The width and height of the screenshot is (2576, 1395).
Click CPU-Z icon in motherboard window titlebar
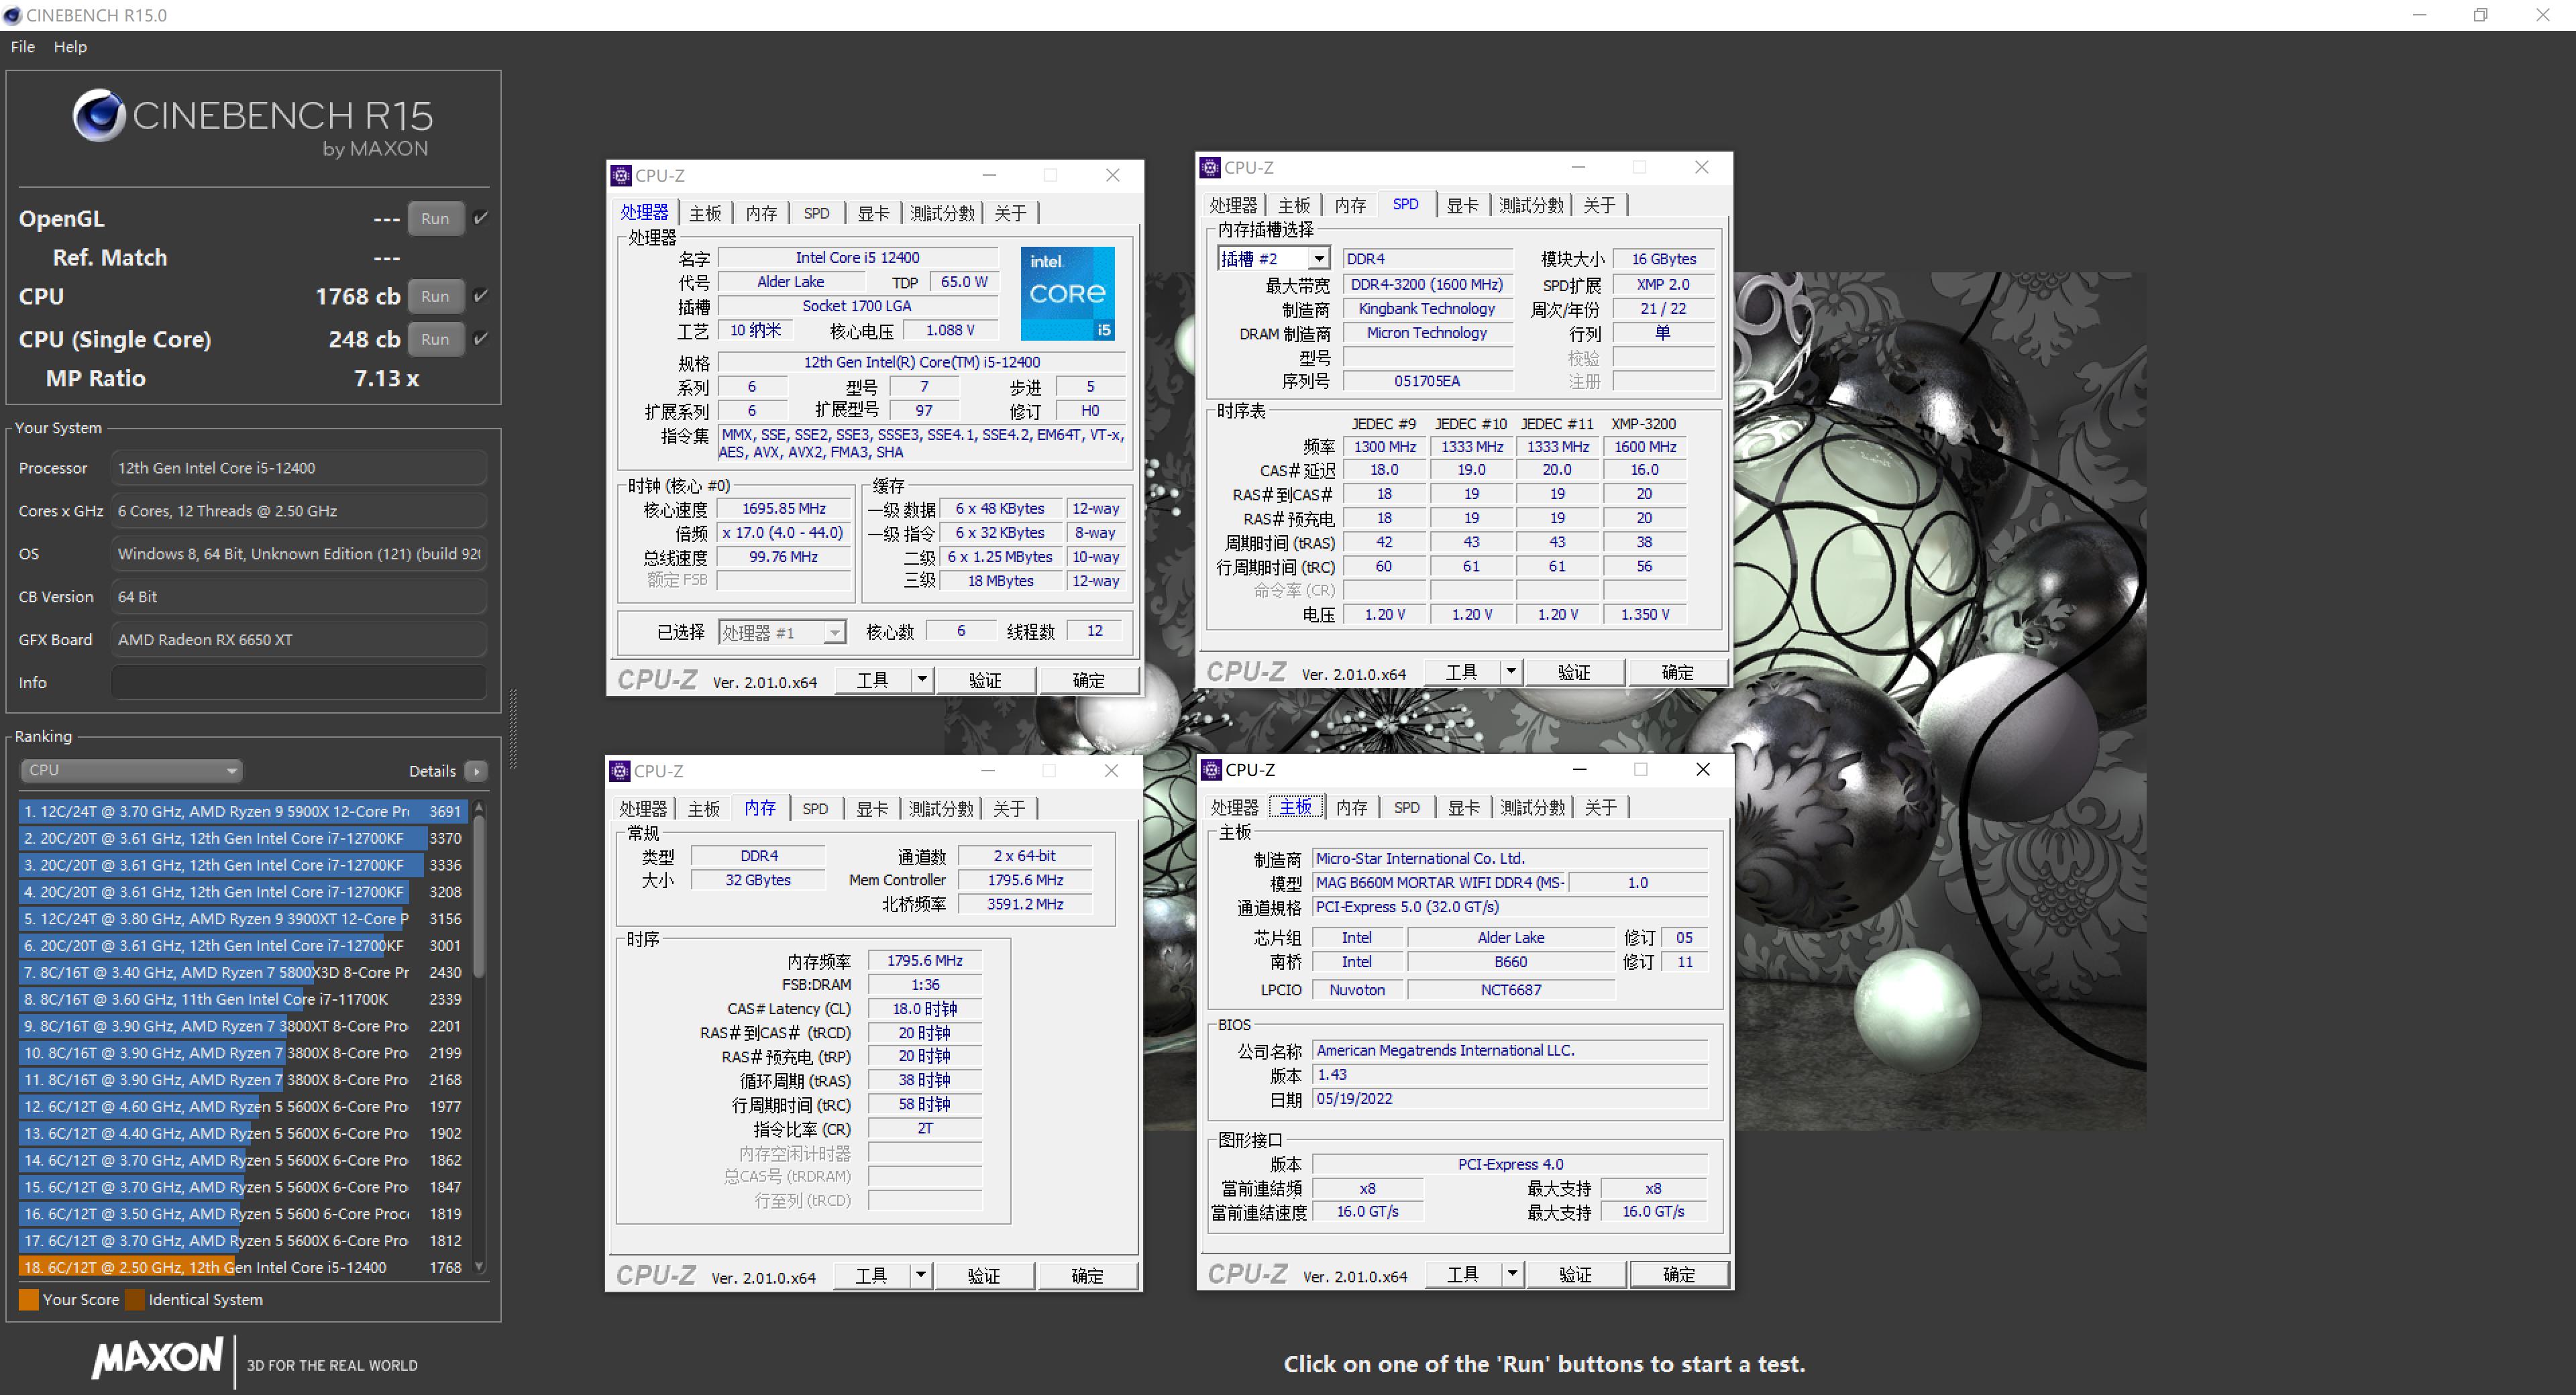1211,769
